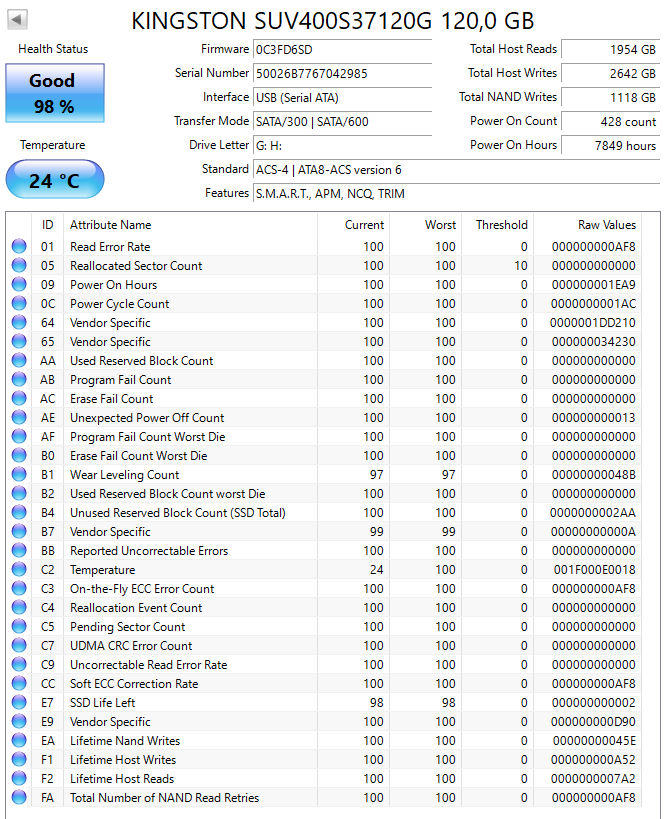Click the status orb for Pending Sector Count
This screenshot has height=819, width=668.
[19, 626]
